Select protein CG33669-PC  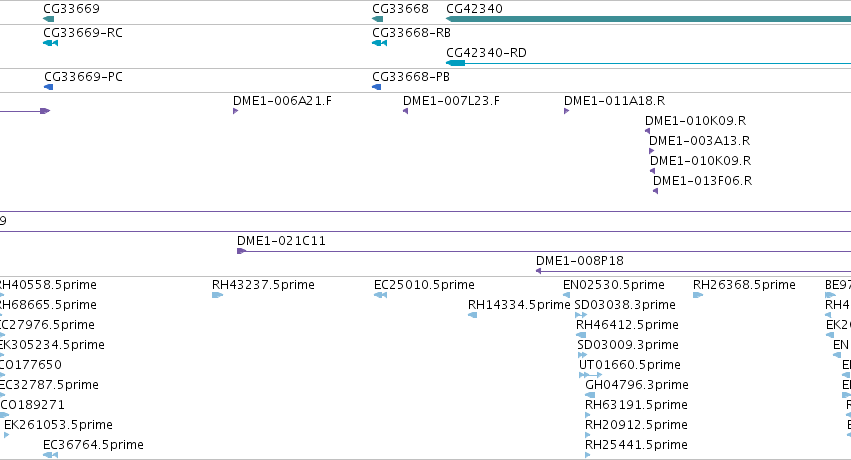83,76
